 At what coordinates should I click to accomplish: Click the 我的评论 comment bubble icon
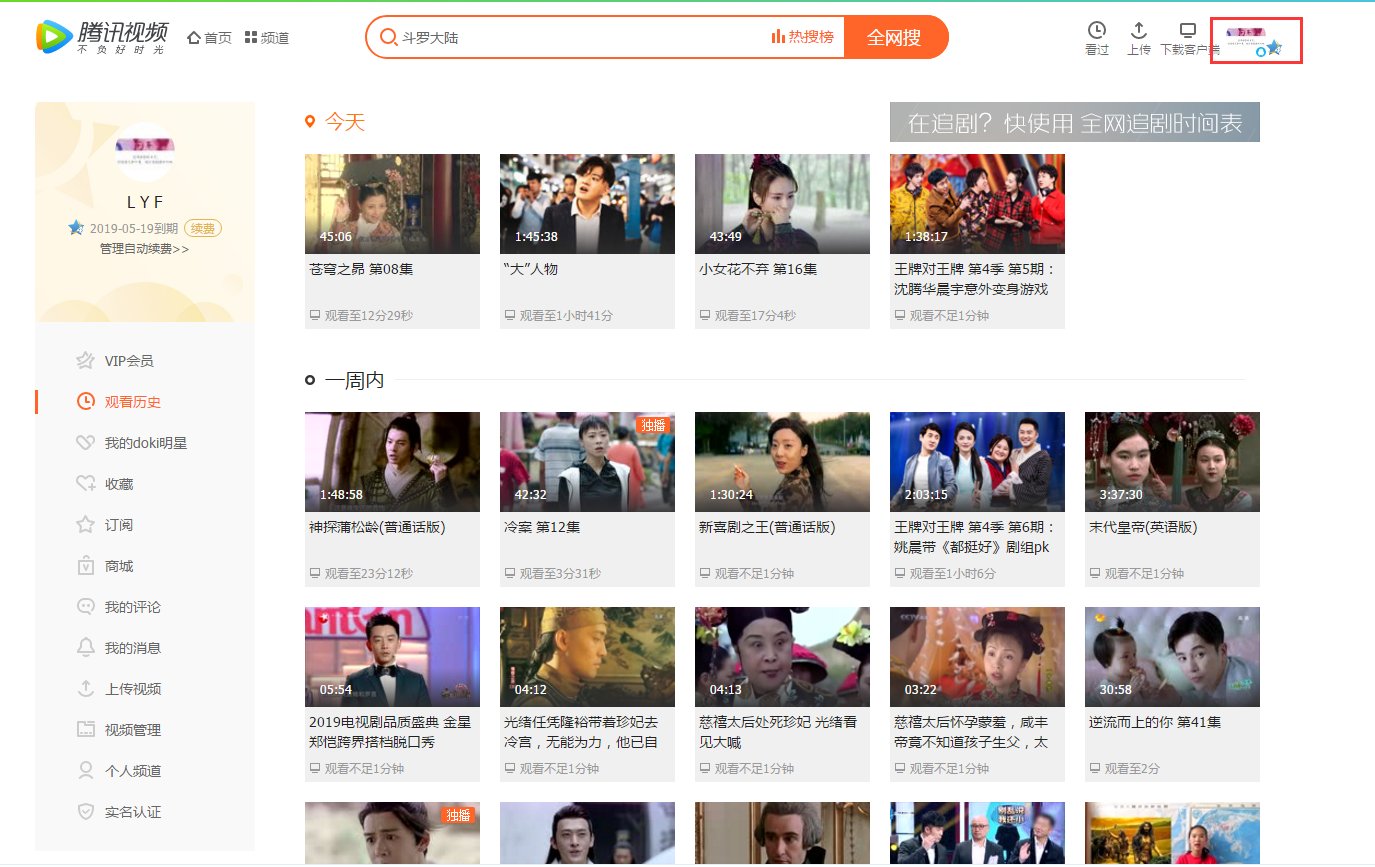click(x=86, y=607)
